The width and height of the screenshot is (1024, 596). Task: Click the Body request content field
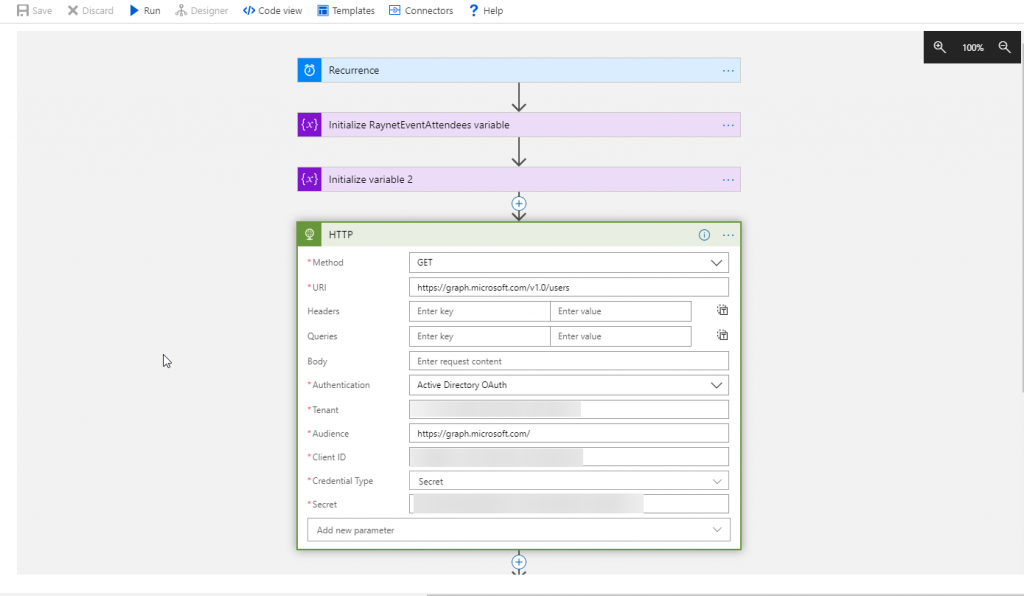569,361
